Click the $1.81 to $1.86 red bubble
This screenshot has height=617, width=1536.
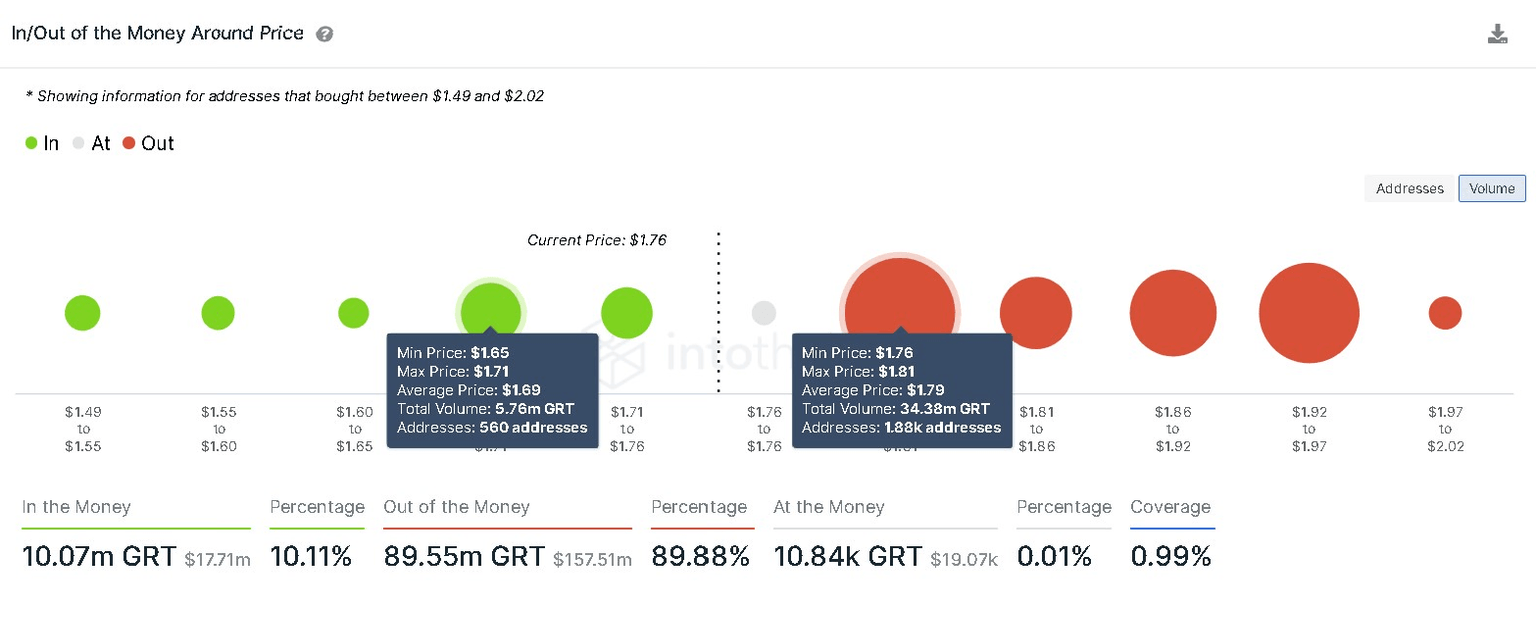click(1036, 313)
